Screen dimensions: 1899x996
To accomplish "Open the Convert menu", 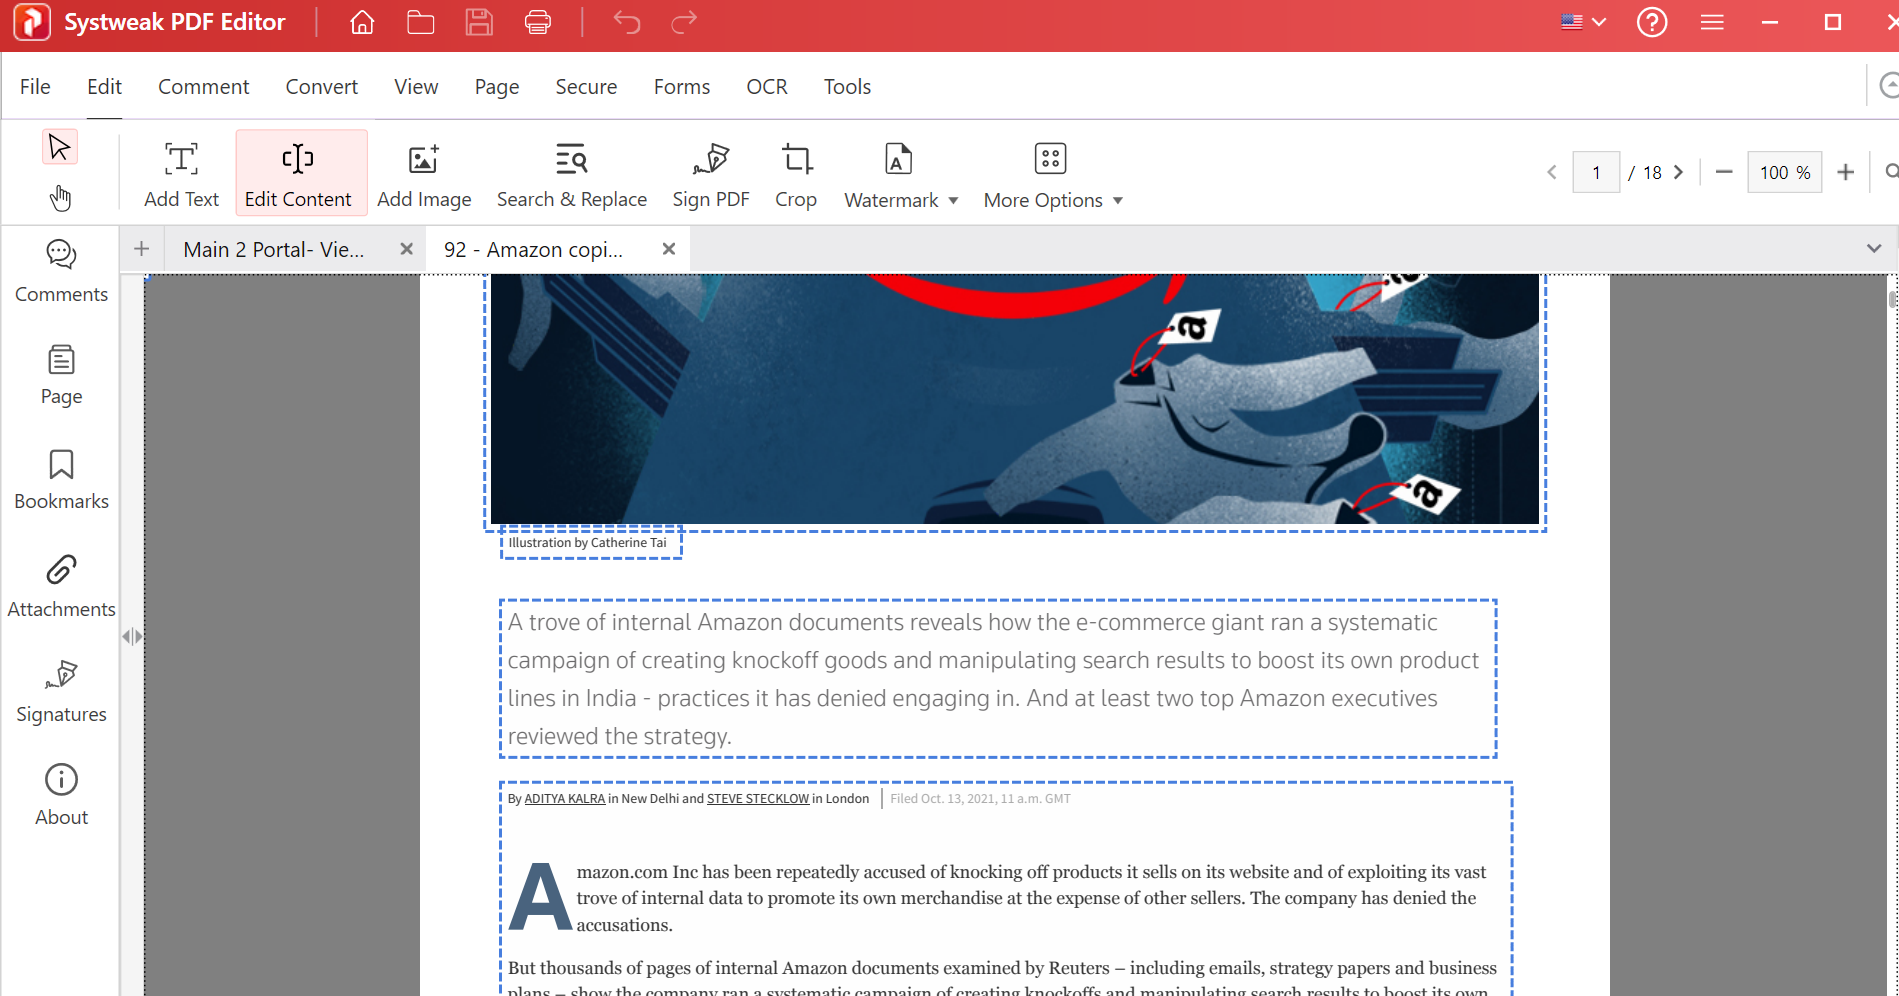I will pyautogui.click(x=321, y=87).
